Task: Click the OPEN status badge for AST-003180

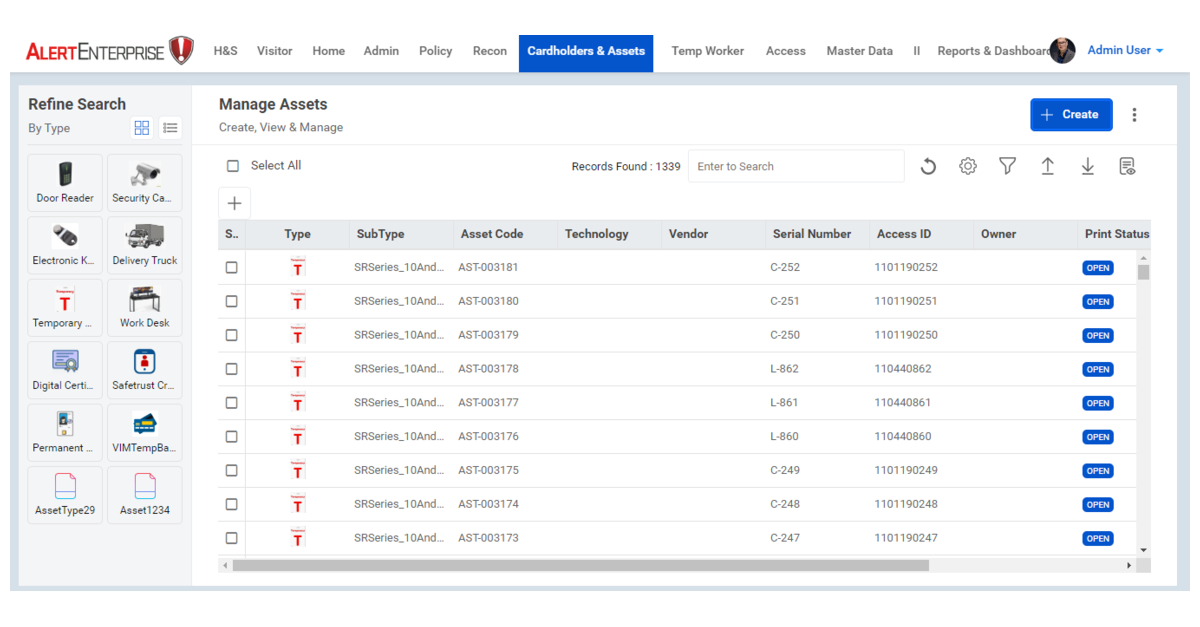Action: point(1098,302)
